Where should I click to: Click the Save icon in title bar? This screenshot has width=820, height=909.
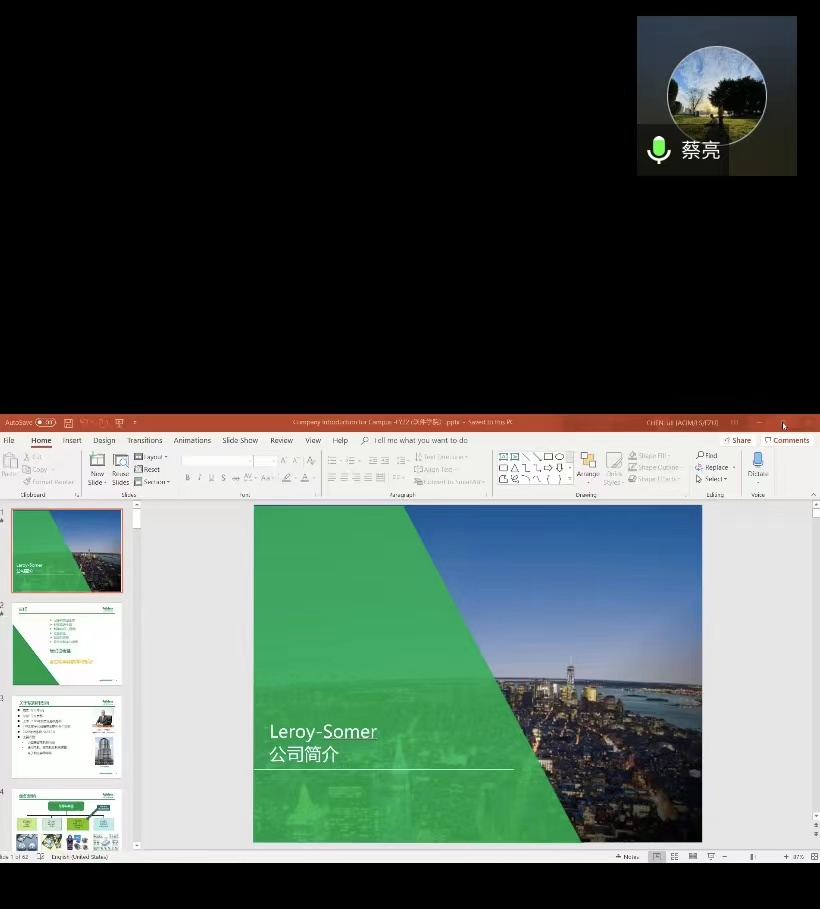(68, 423)
